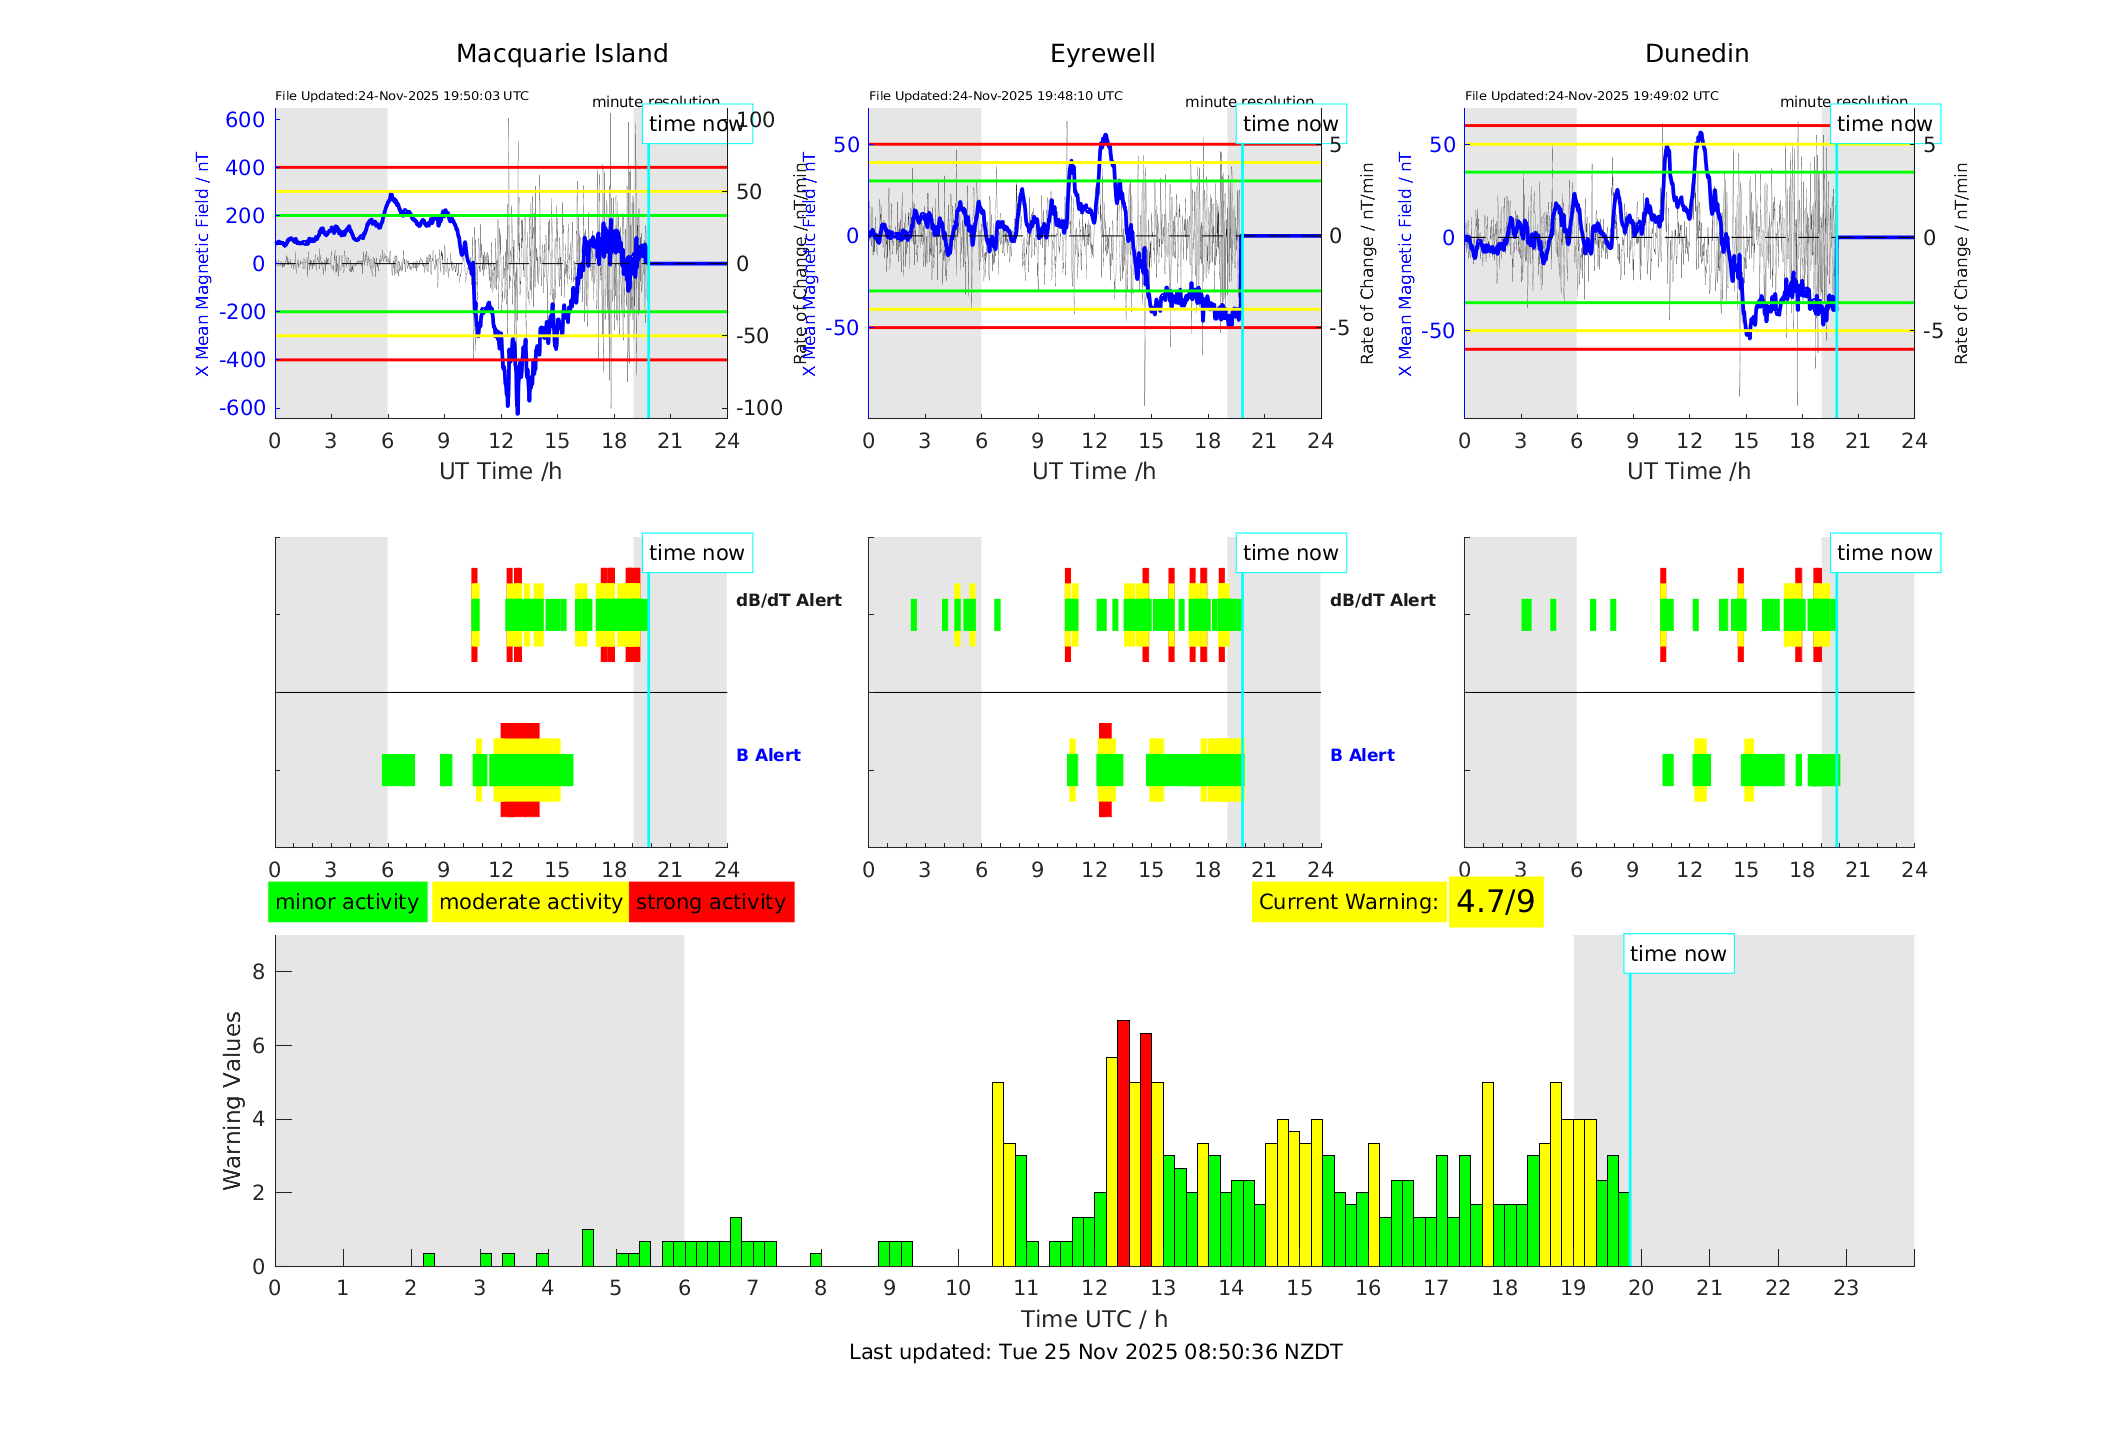Click the Dunedin chart title
The height and width of the screenshot is (1437, 2117).
coord(1696,54)
